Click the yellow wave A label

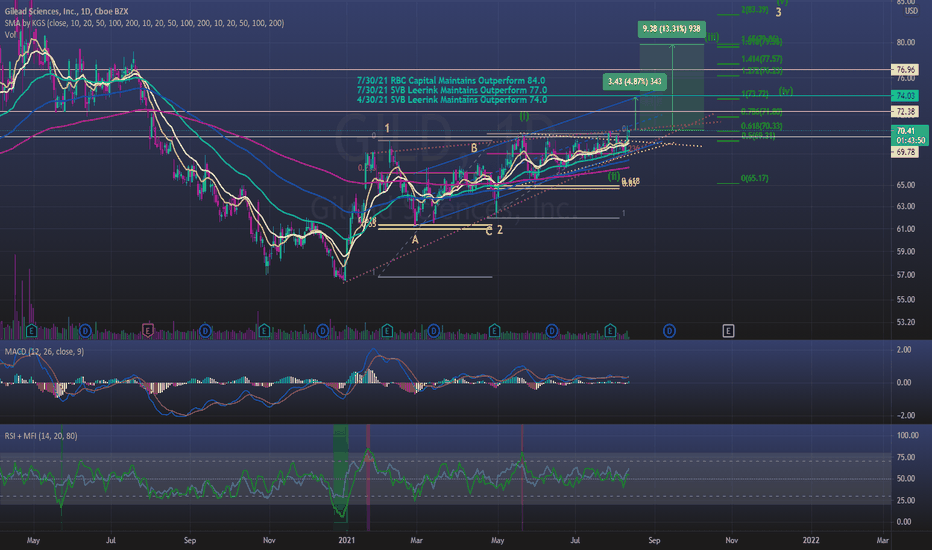415,240
